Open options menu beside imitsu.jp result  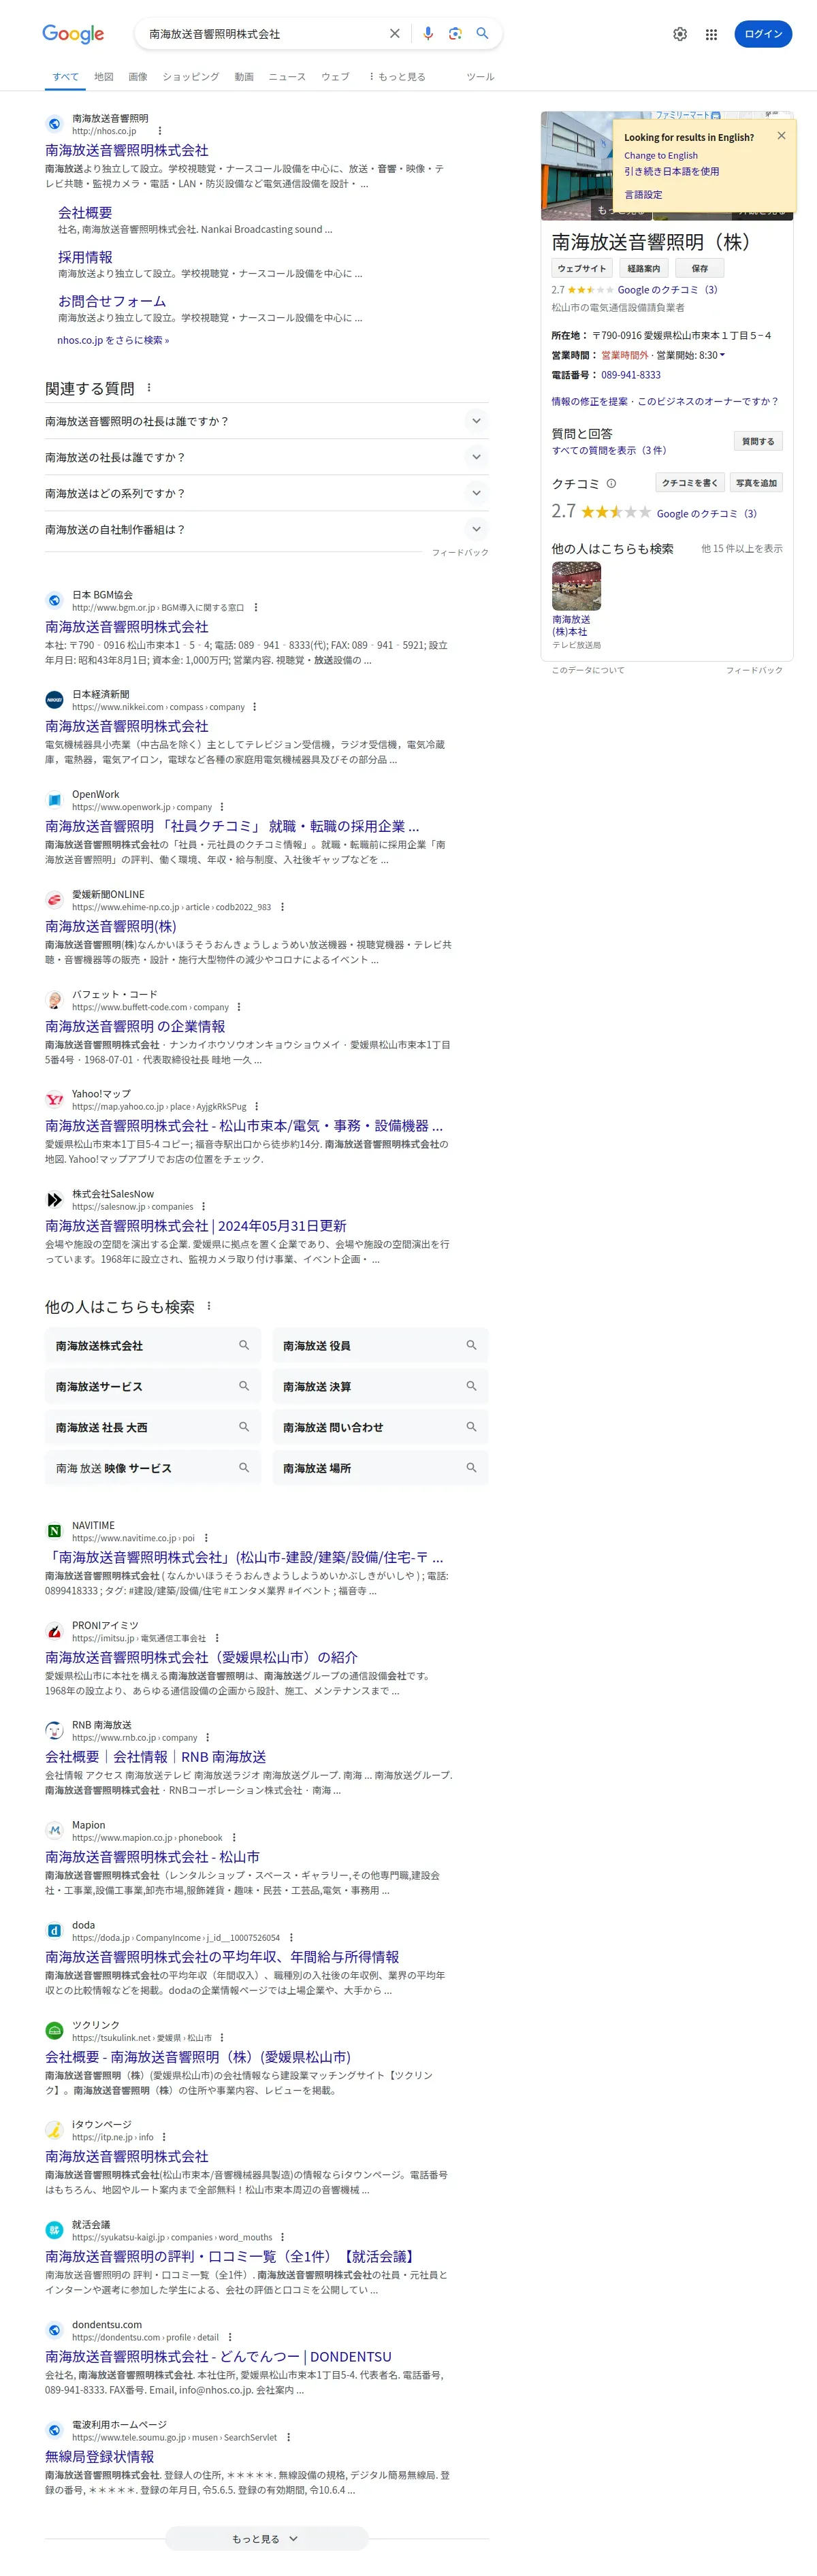[217, 1638]
